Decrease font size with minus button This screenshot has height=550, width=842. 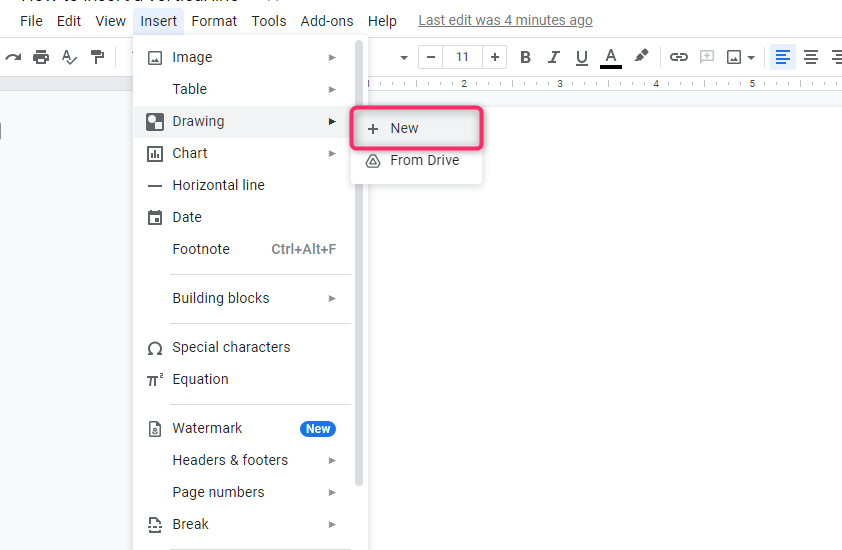[x=431, y=57]
